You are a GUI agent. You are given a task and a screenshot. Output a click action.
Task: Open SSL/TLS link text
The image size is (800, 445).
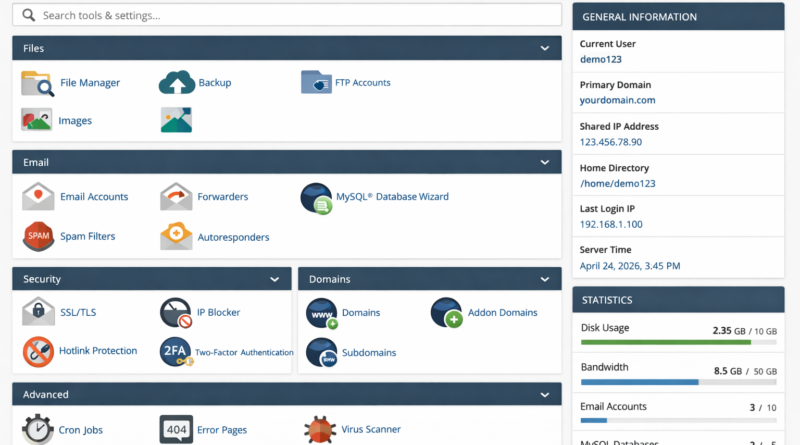coord(78,312)
